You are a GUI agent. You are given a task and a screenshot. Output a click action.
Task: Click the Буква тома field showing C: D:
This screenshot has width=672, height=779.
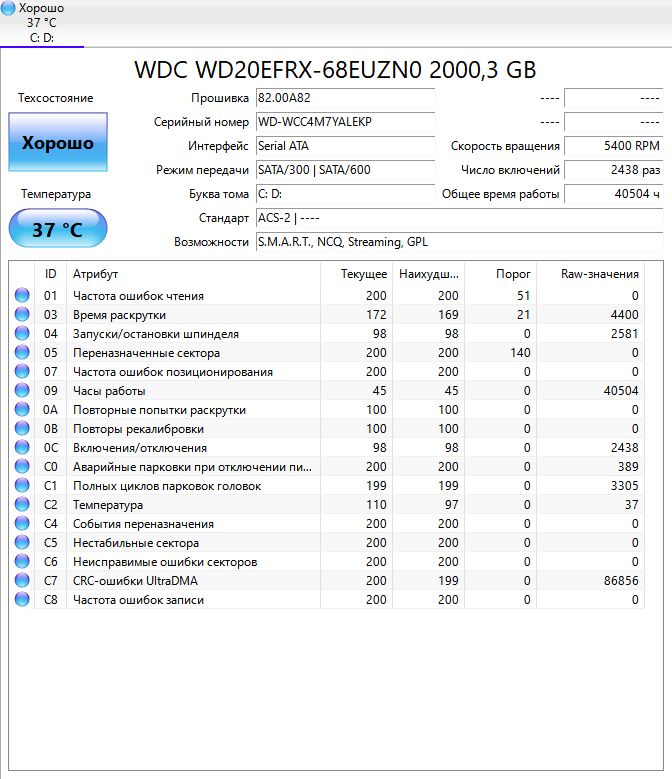(x=345, y=194)
